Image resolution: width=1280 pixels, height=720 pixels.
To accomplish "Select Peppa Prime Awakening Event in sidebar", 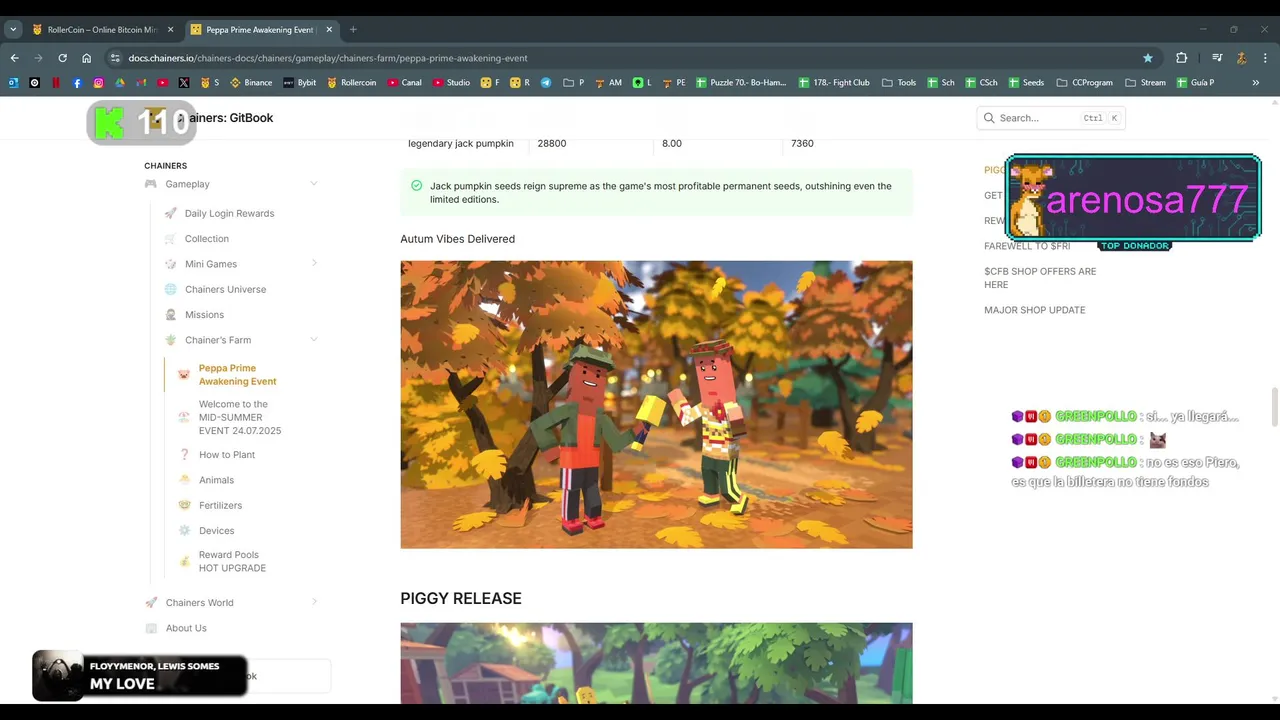I will pos(237,374).
